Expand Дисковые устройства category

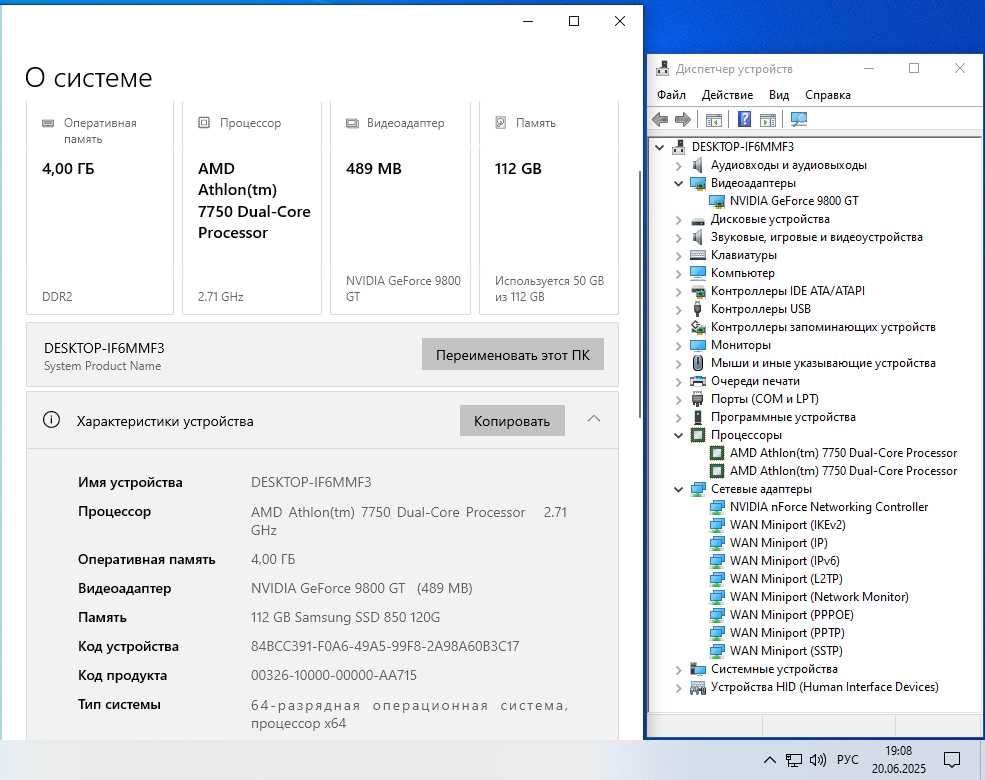678,220
